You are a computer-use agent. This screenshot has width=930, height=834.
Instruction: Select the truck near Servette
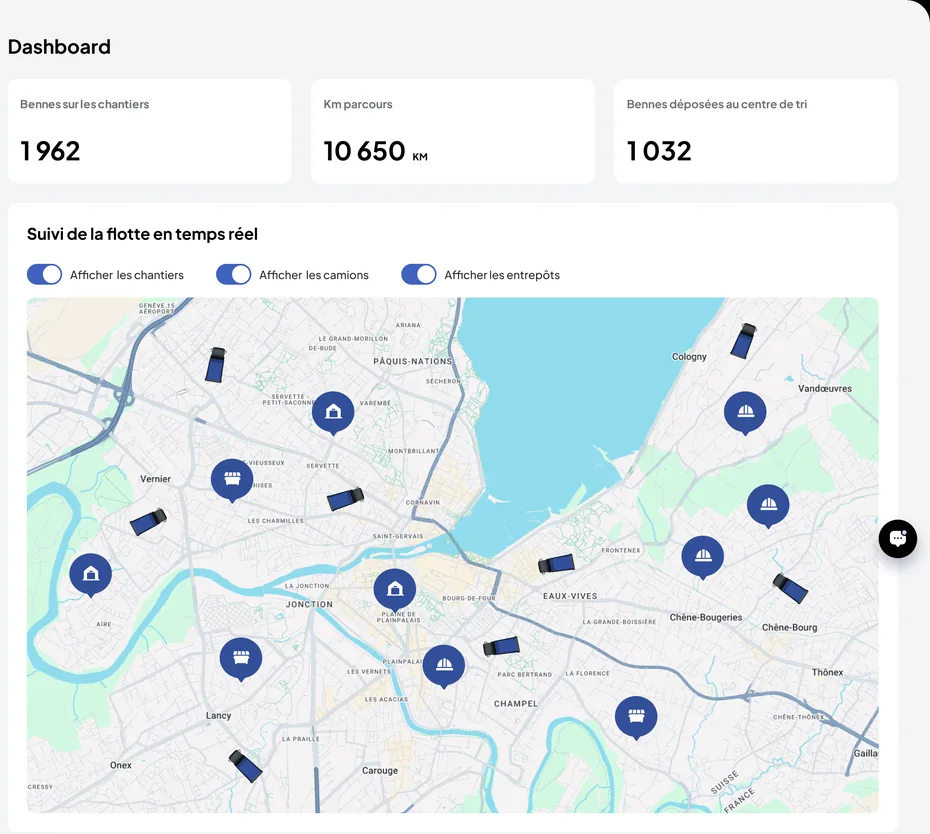click(x=346, y=499)
